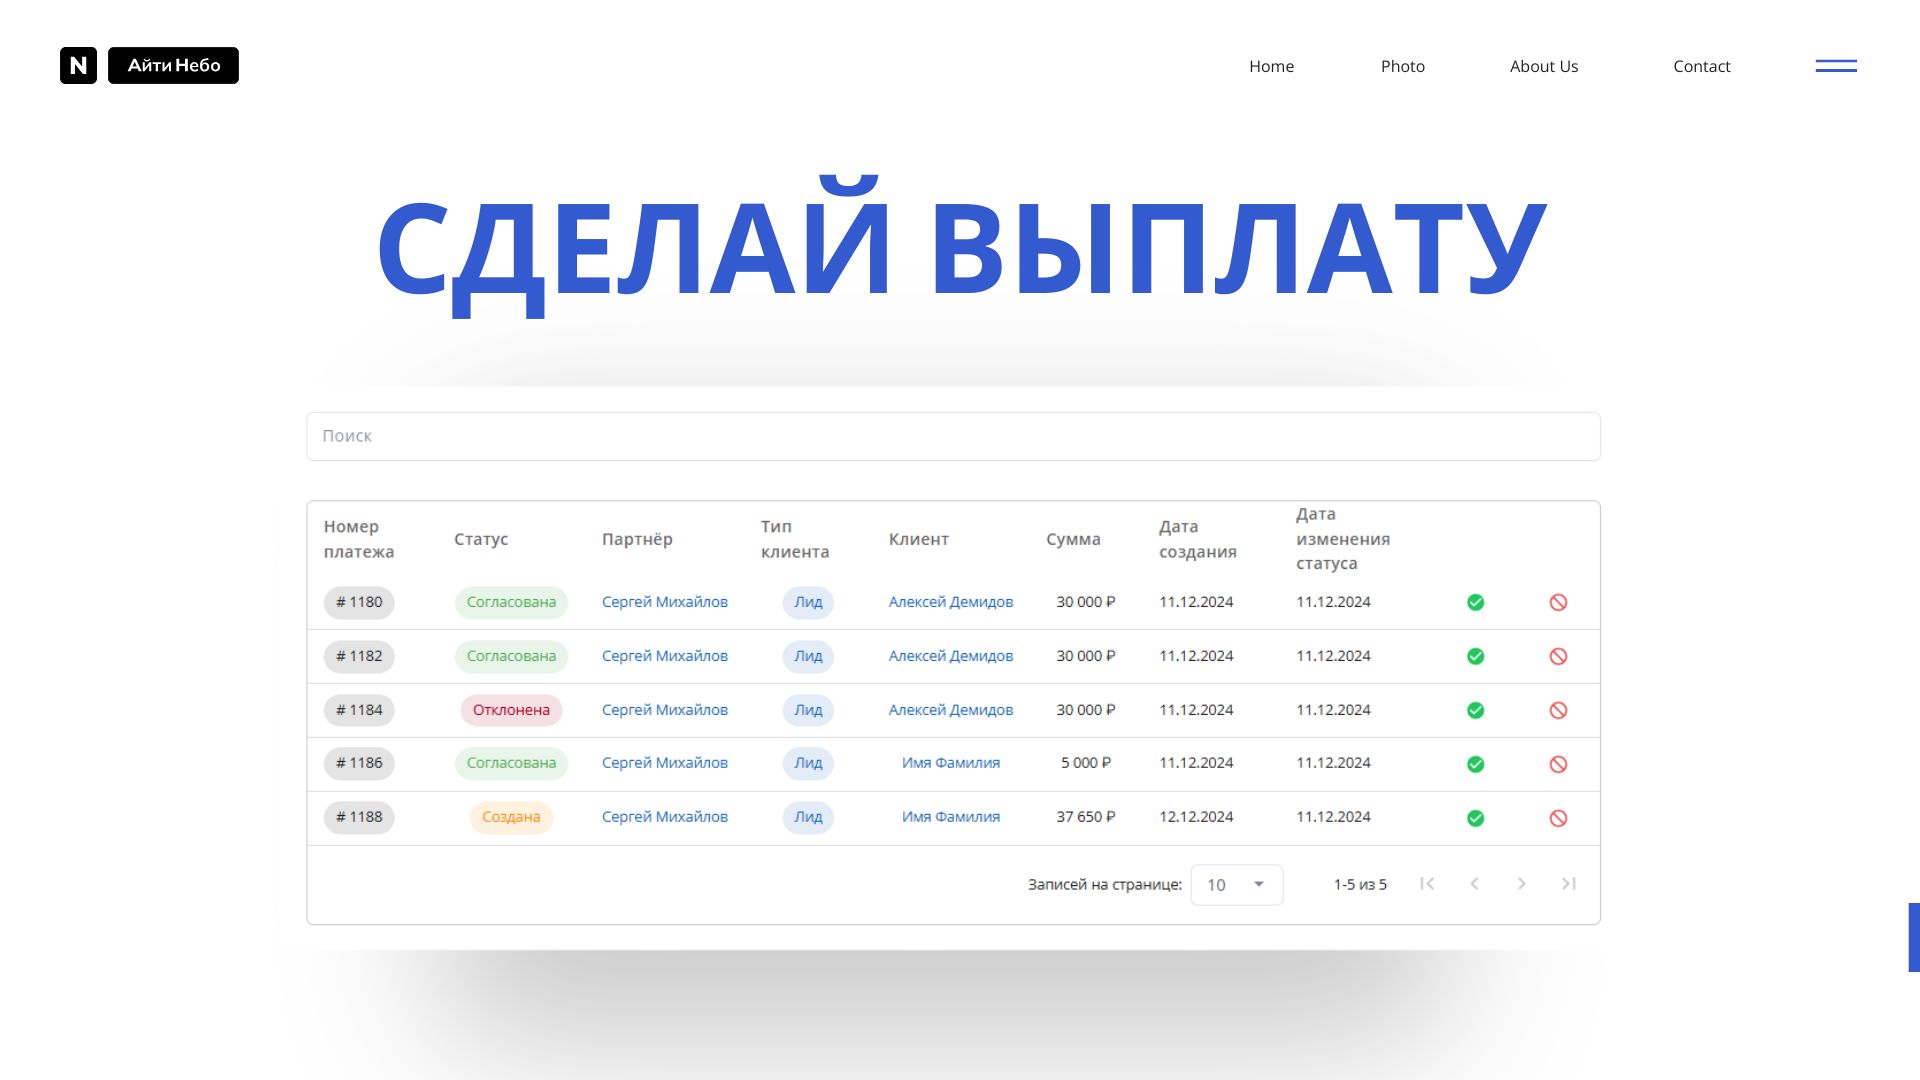The width and height of the screenshot is (1920, 1080).
Task: Click the Айти Небо brand button
Action: (x=173, y=66)
